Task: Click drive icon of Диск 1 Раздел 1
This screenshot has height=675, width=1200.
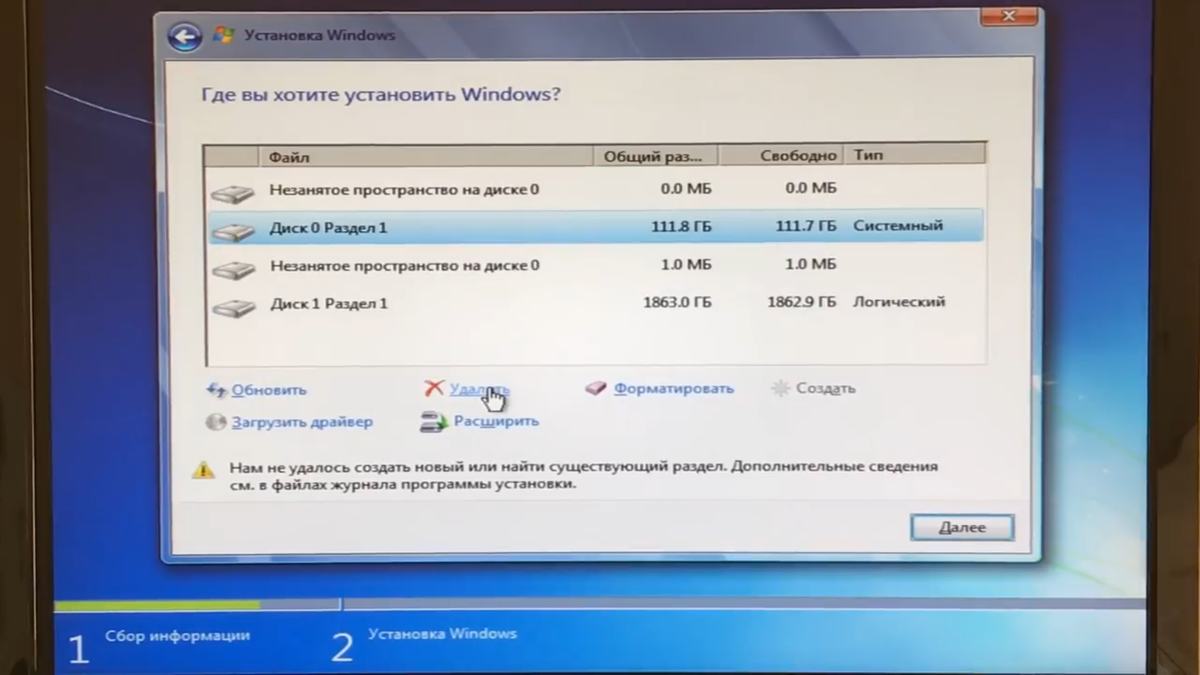Action: pos(233,306)
